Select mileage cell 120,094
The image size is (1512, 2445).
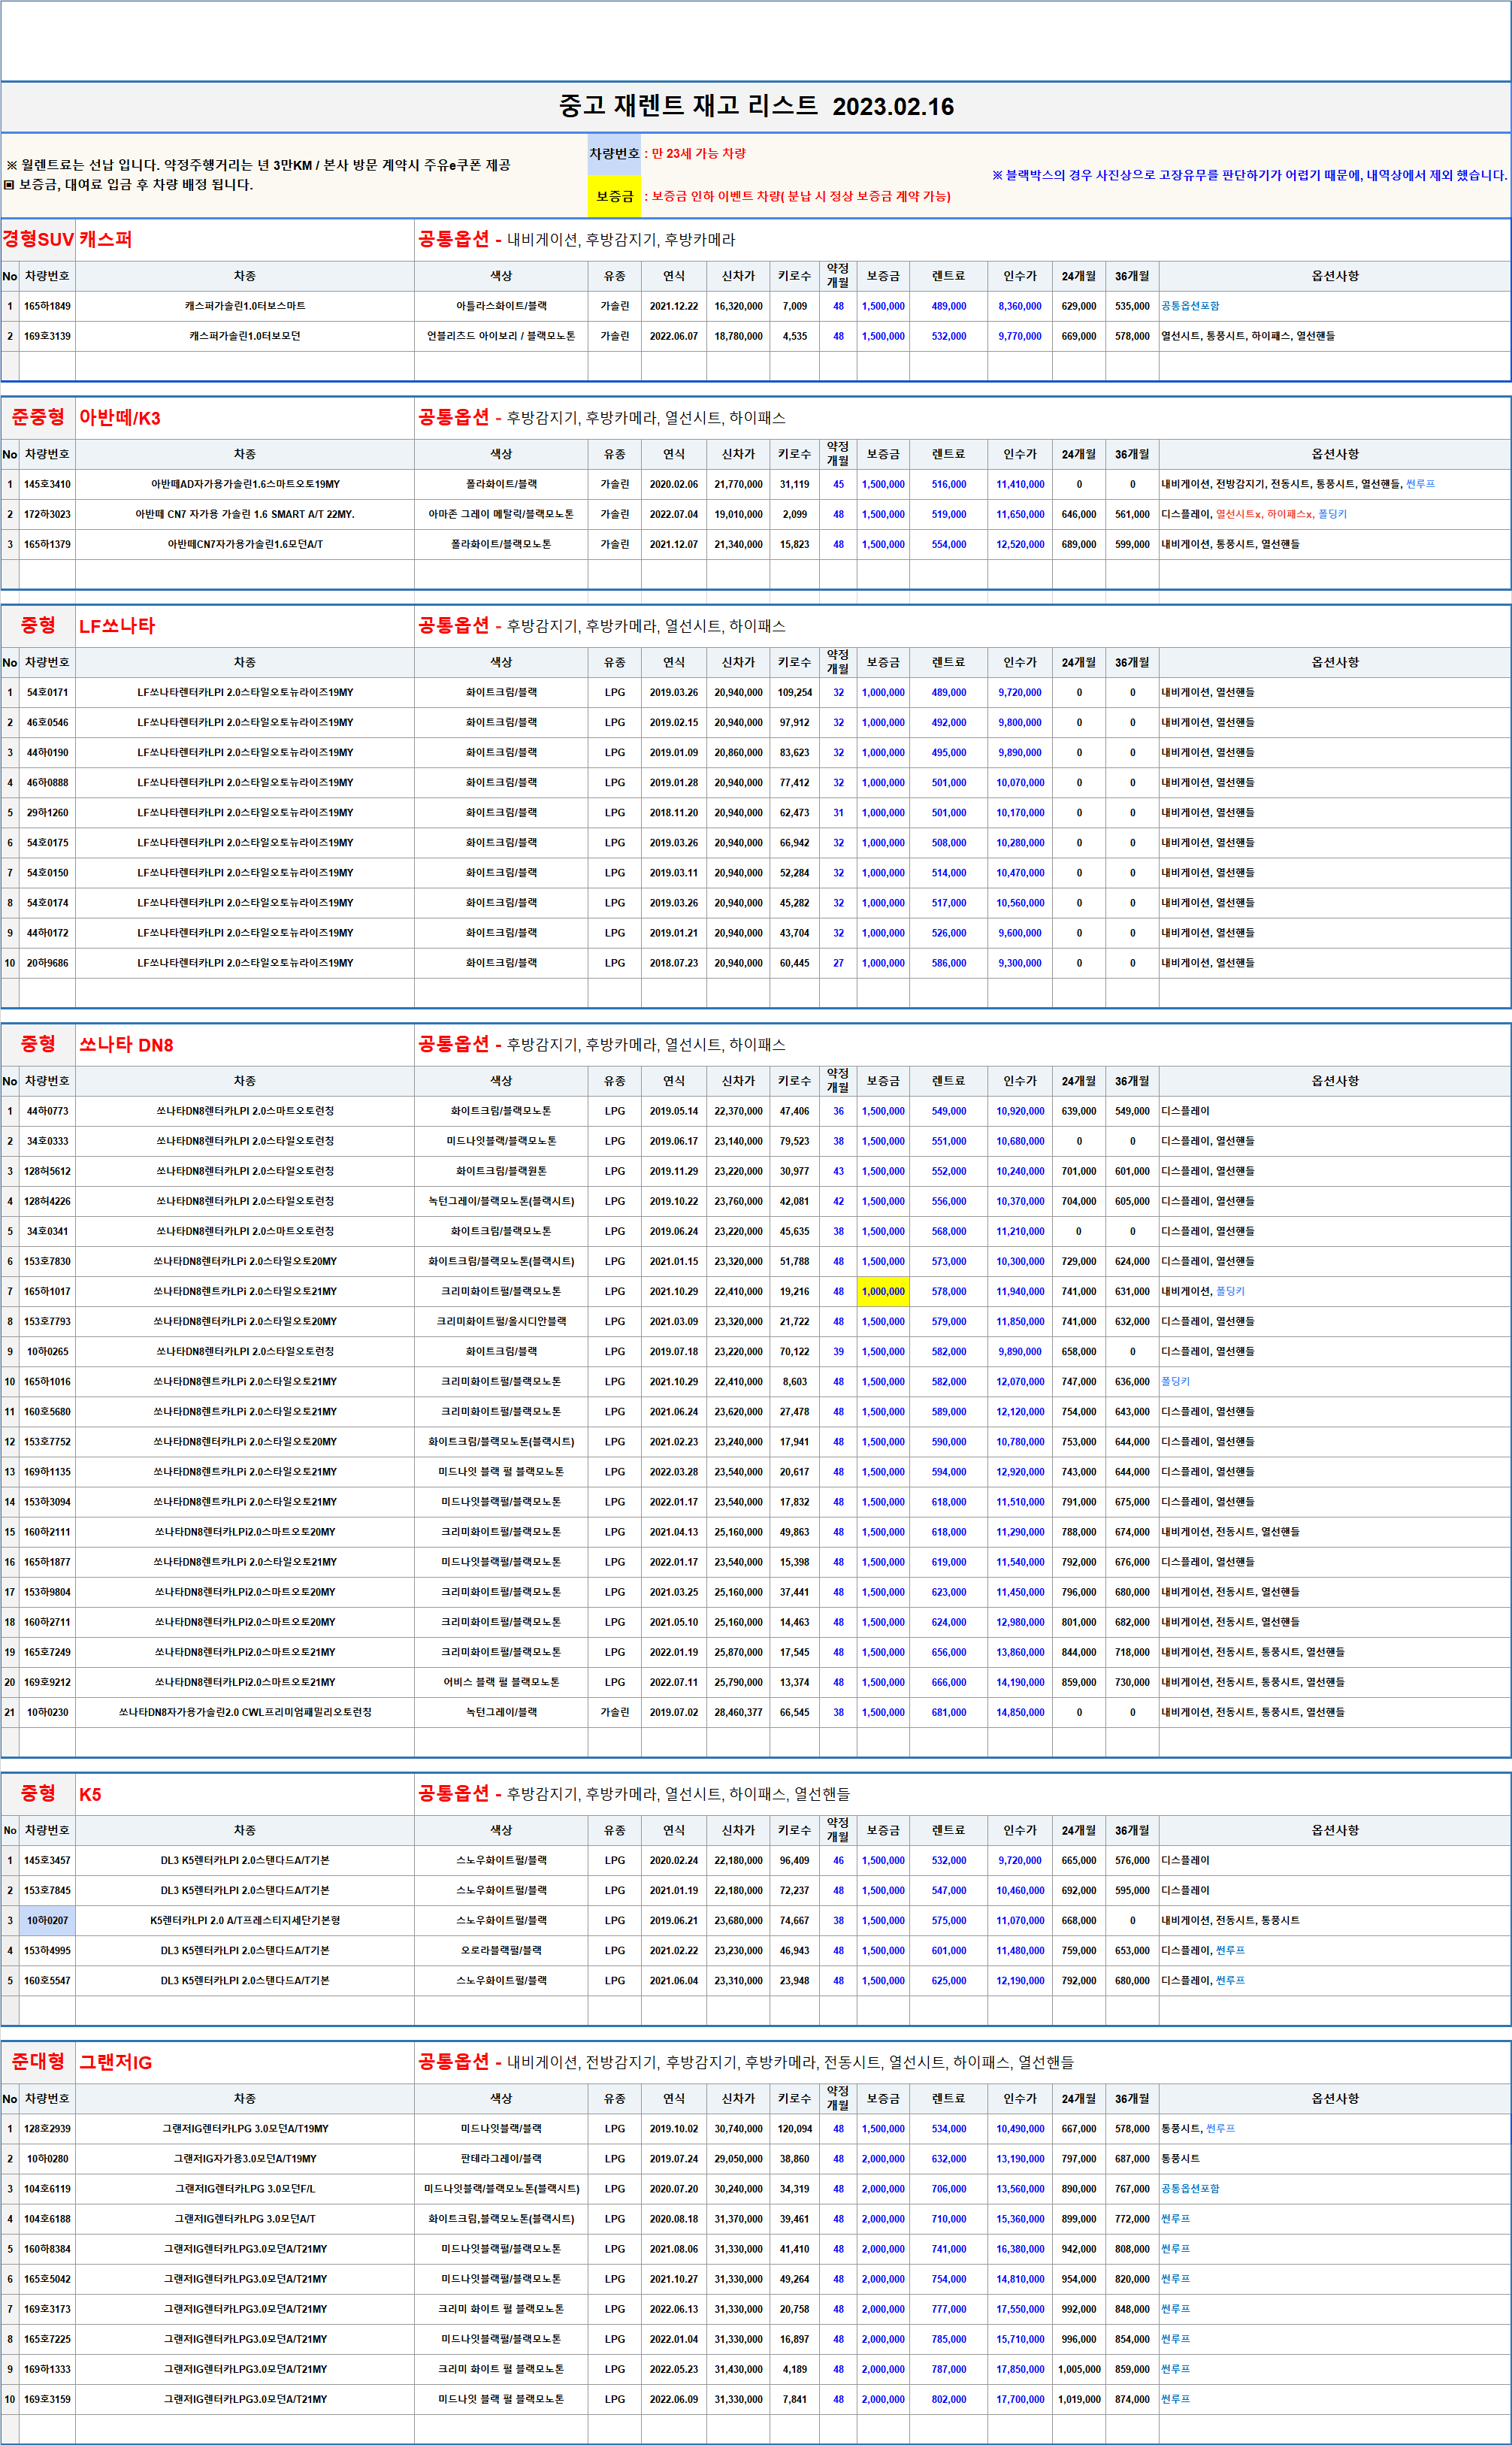coord(794,2128)
